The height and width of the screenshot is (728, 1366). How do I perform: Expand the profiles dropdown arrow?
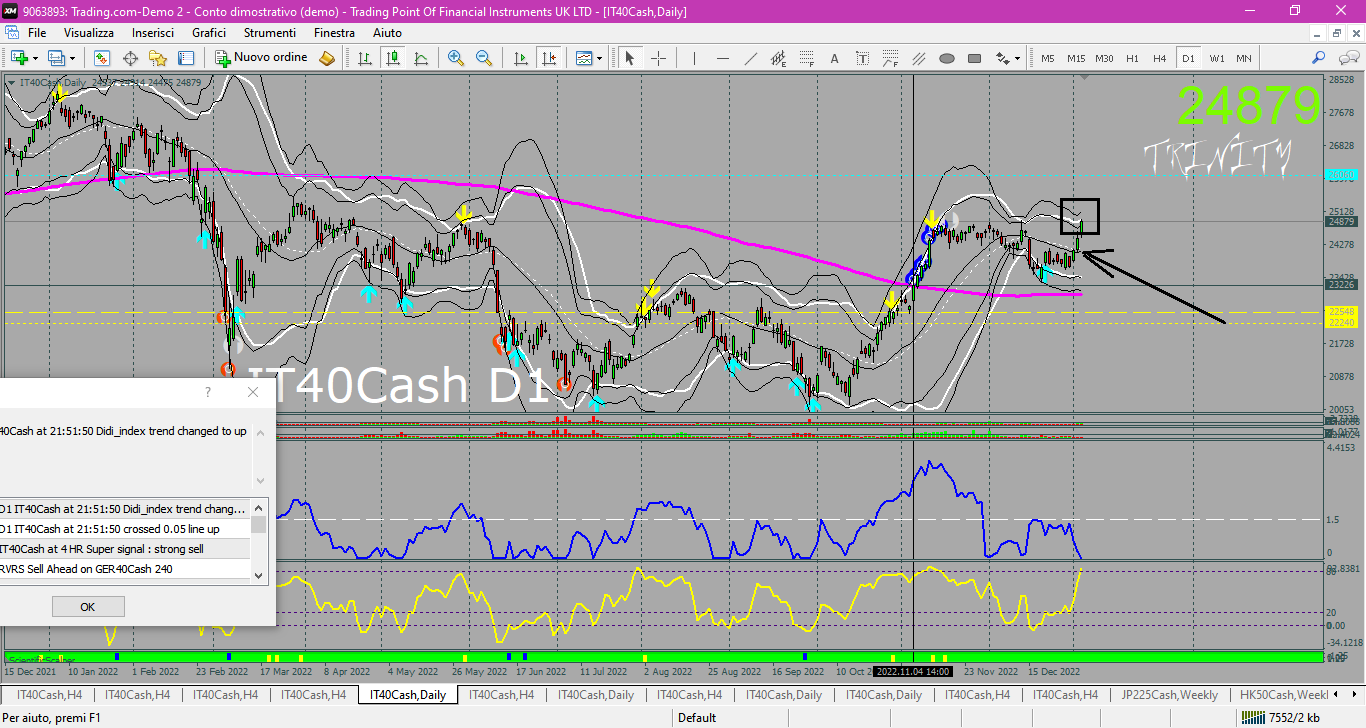(72, 58)
